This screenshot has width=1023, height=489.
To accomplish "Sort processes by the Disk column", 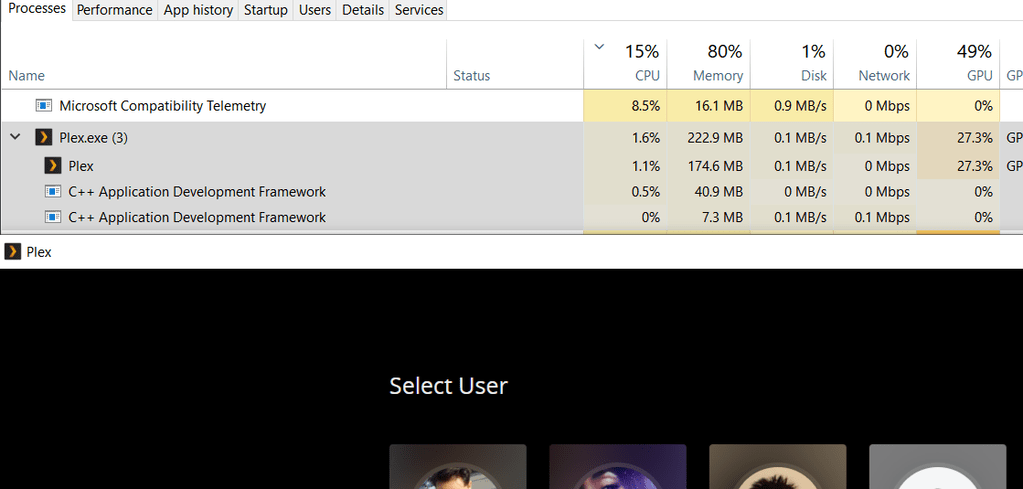I will [x=792, y=63].
